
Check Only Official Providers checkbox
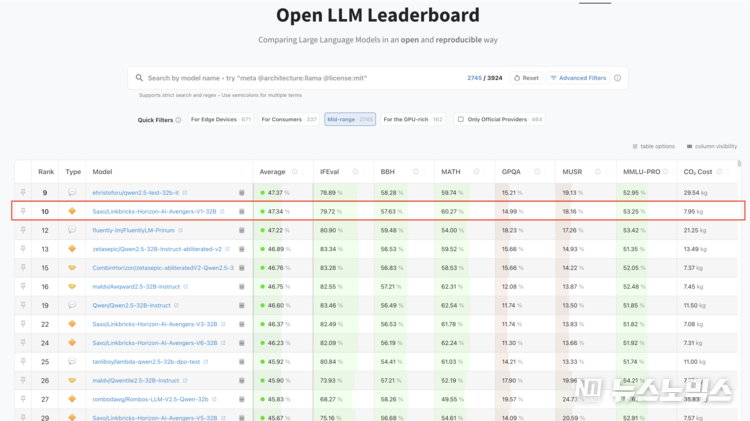click(461, 120)
